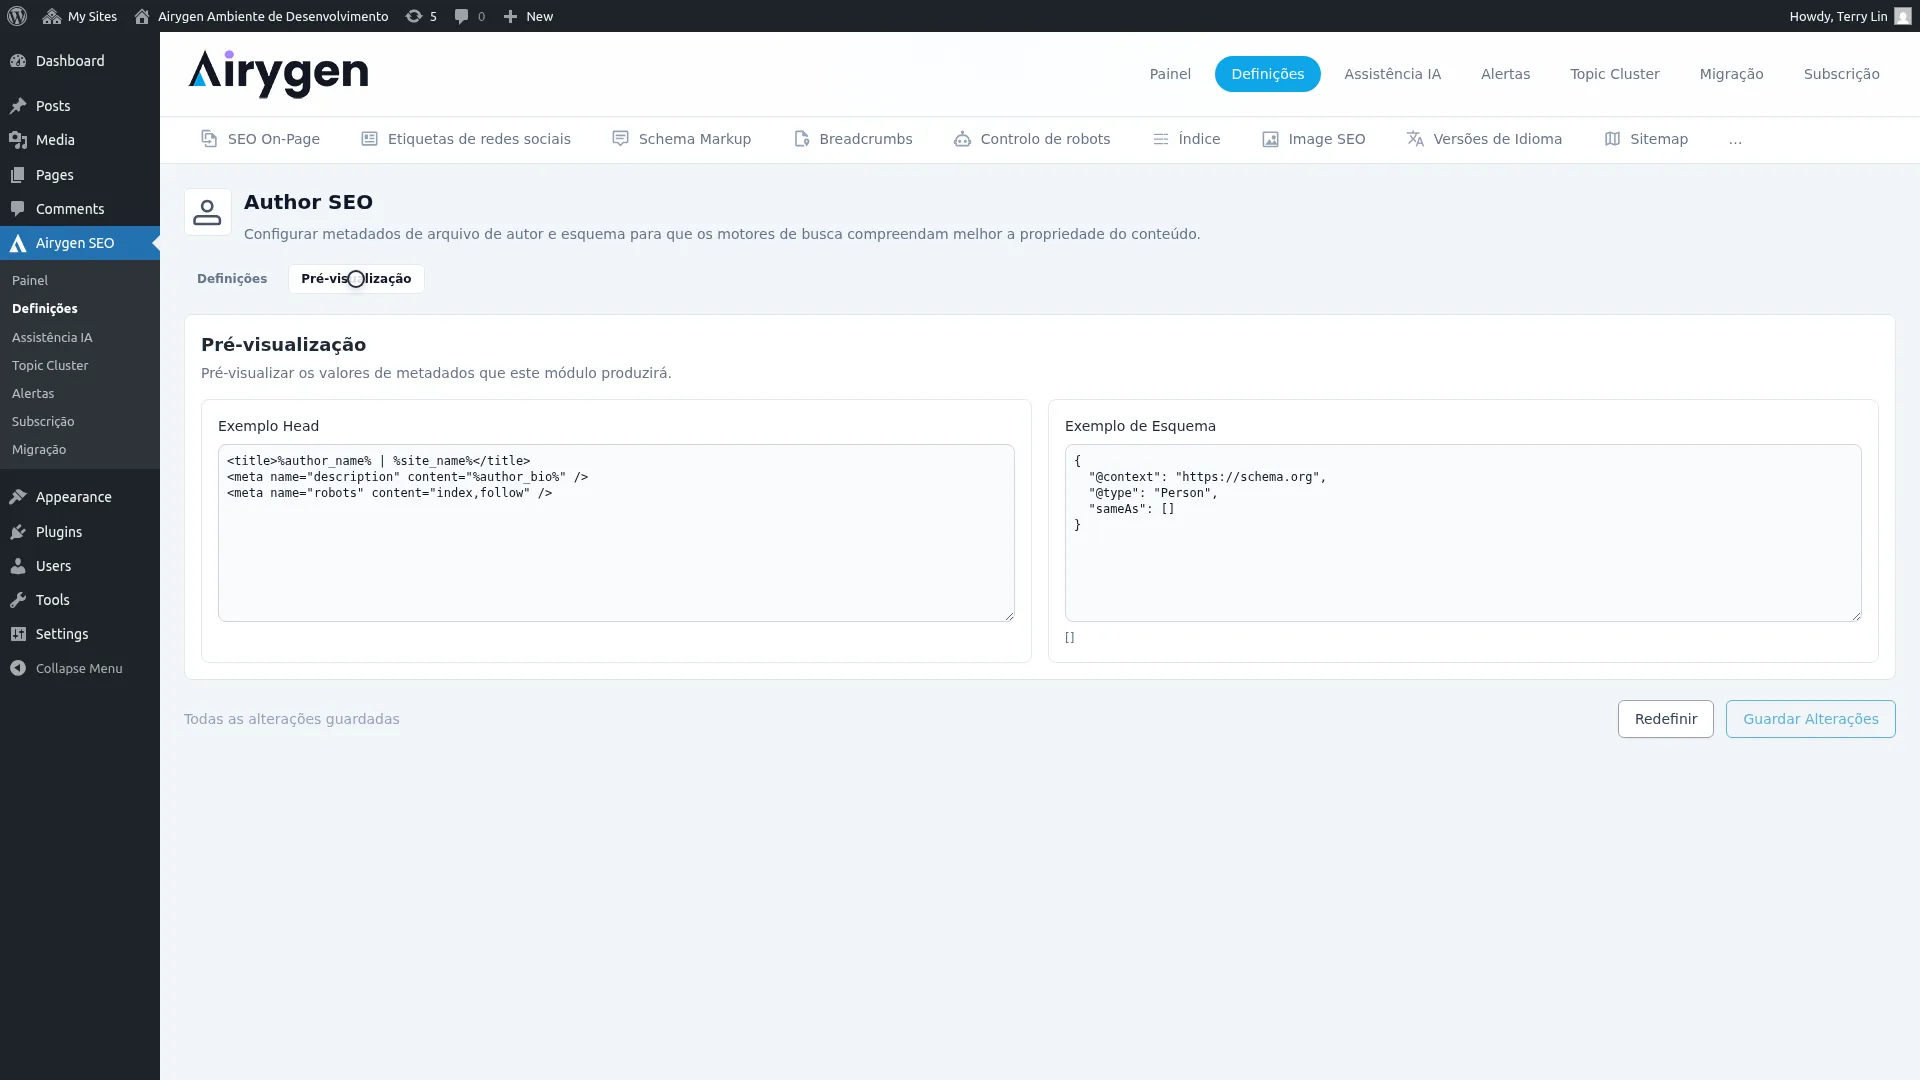Click the Breadcrumbs tab icon
Viewport: 1920px width, 1080px height.
(801, 139)
